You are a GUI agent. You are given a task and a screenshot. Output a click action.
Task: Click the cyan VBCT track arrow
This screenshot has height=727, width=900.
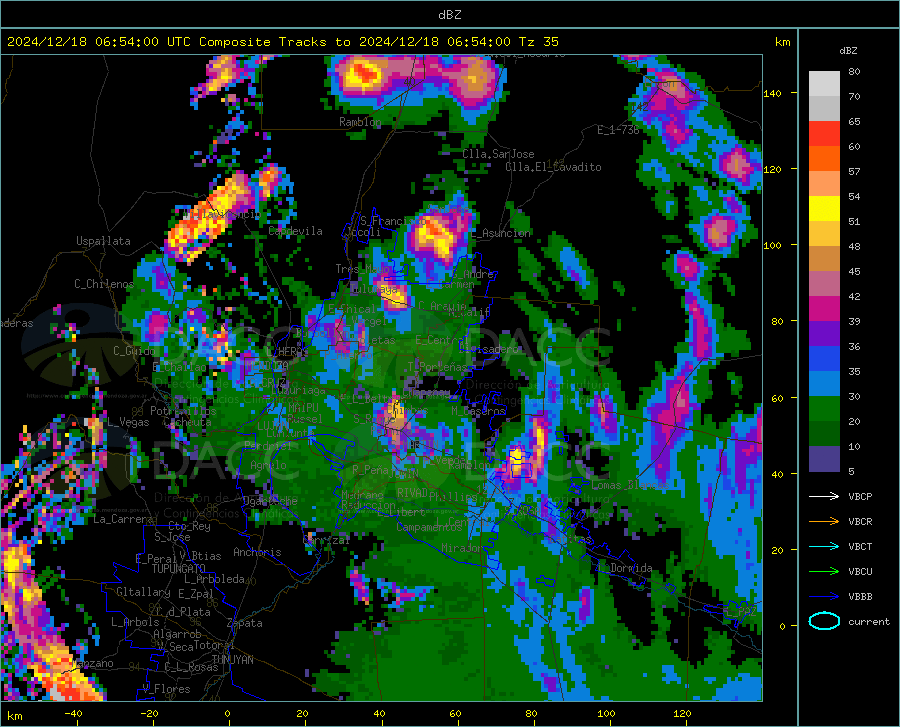(824, 546)
